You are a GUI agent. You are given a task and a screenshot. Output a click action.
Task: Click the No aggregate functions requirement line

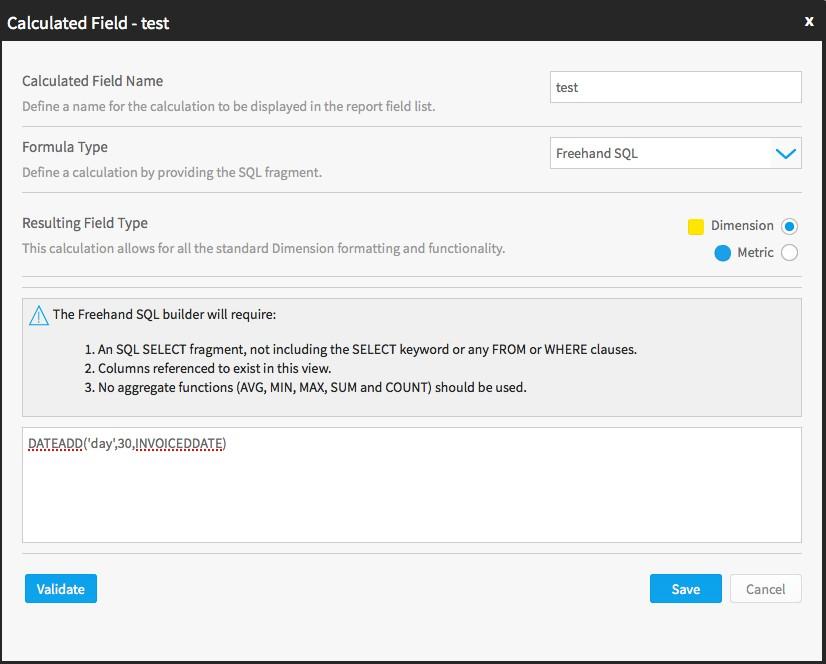(x=306, y=387)
